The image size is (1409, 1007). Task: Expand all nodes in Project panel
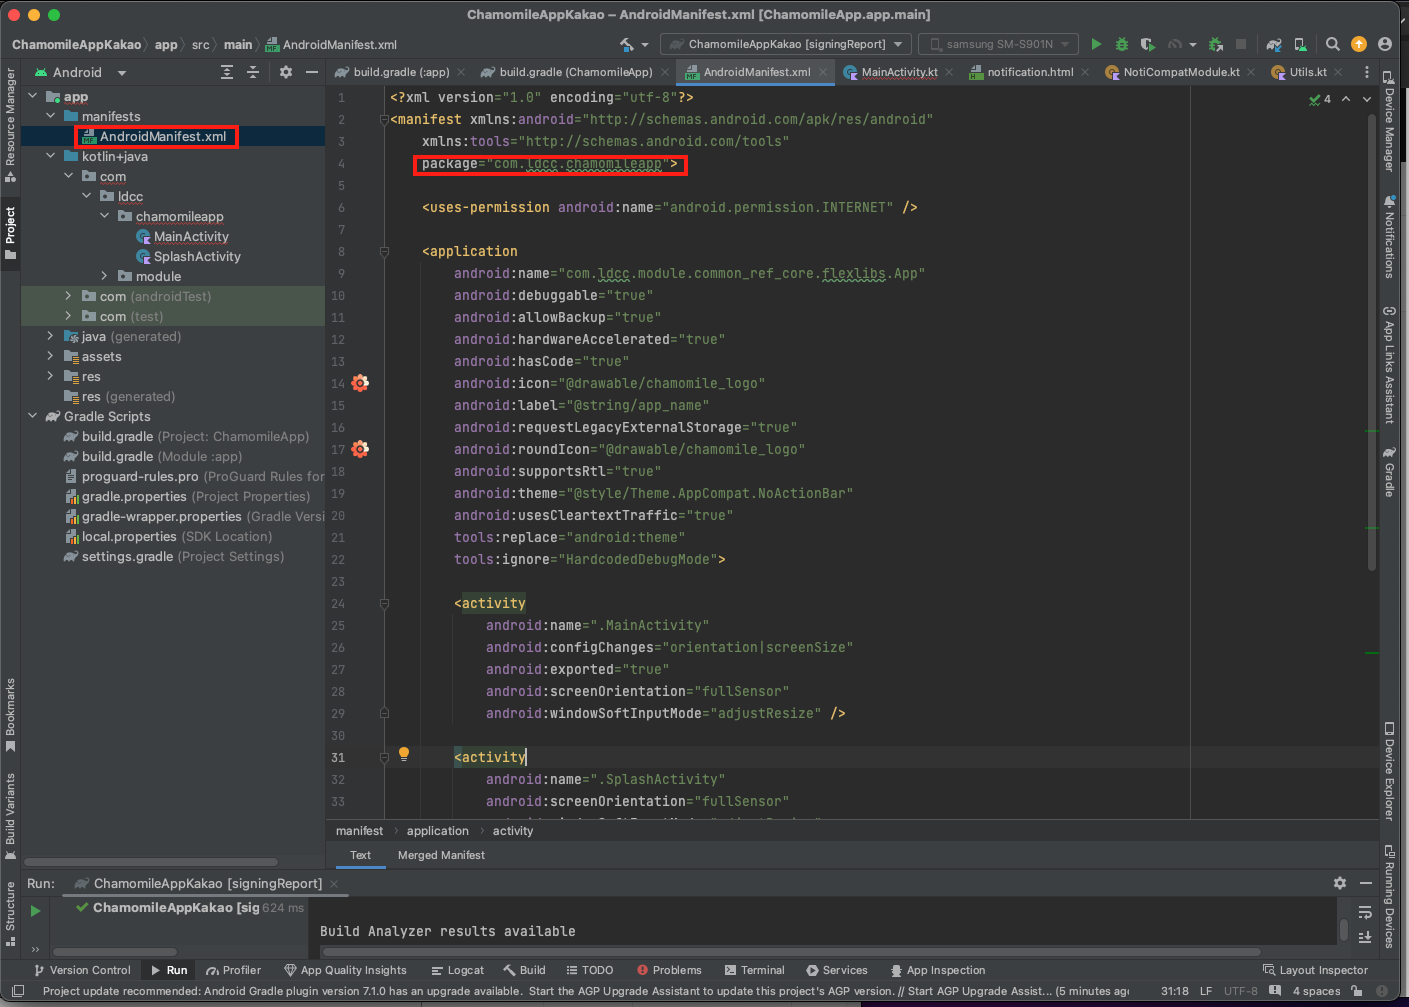(x=227, y=72)
